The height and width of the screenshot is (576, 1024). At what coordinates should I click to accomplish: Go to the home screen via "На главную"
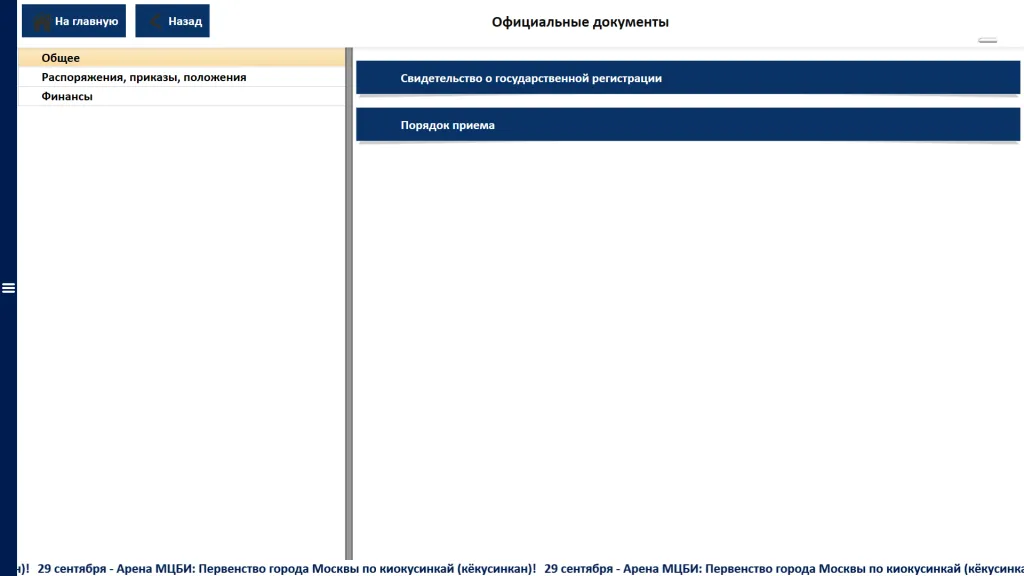(74, 21)
